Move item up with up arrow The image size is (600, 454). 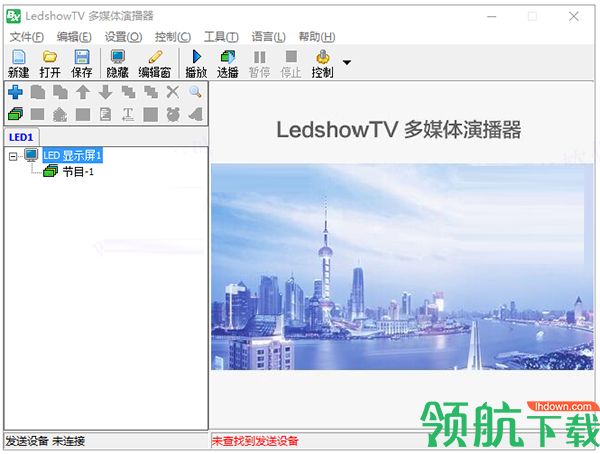click(x=83, y=92)
